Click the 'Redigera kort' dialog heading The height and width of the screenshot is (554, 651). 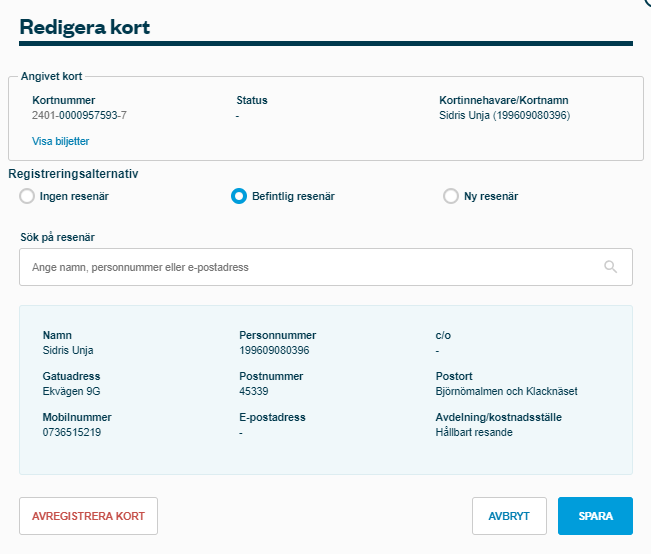(84, 27)
